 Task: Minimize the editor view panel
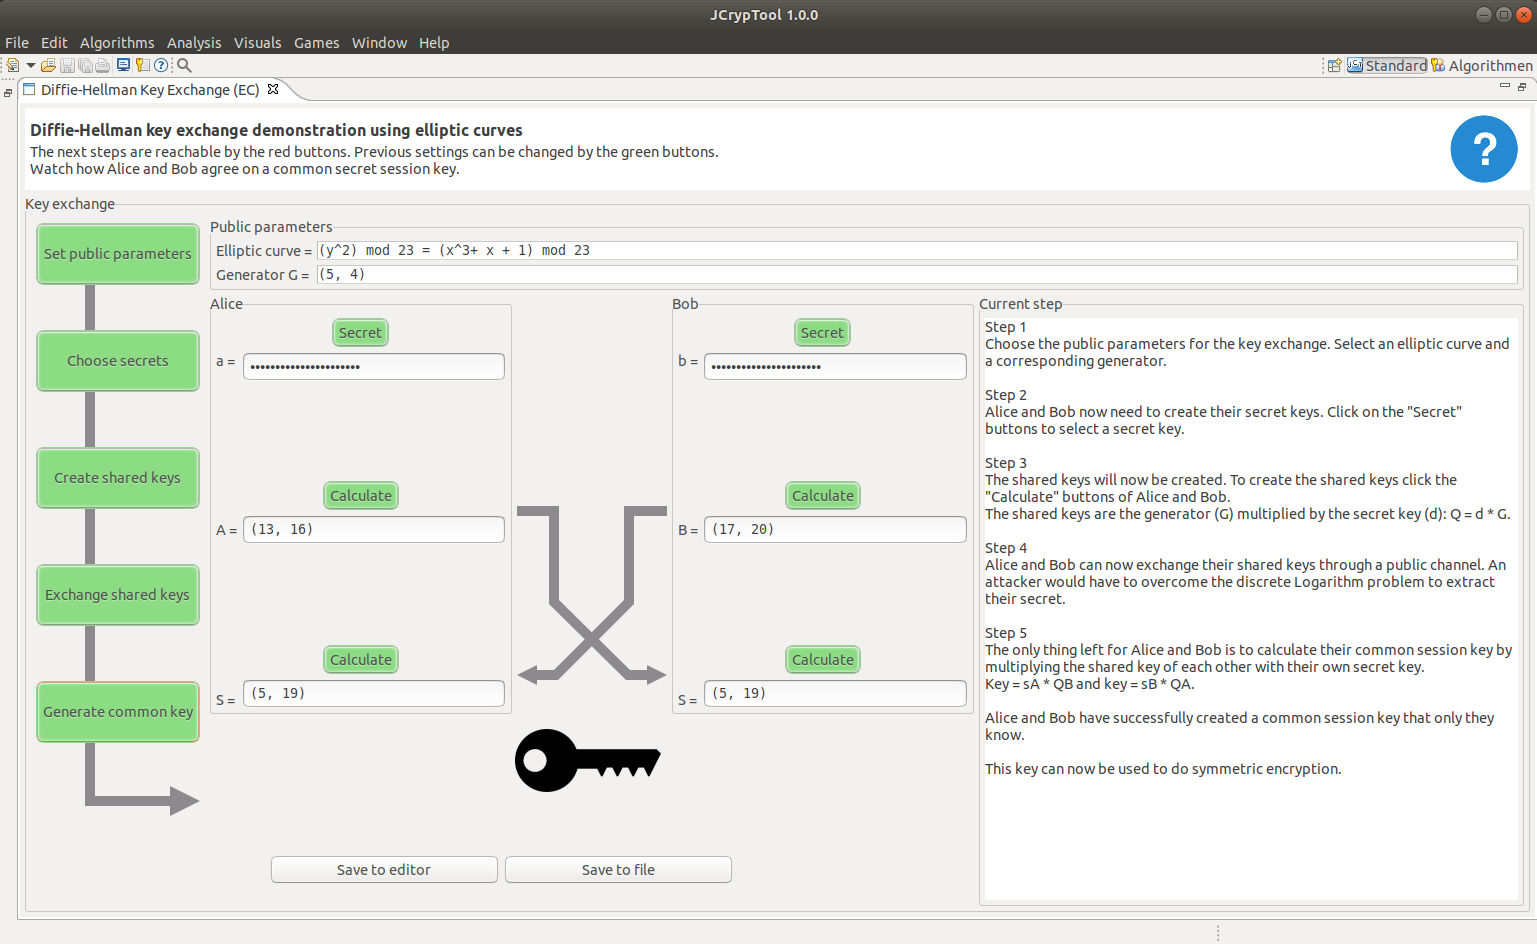coord(1504,87)
